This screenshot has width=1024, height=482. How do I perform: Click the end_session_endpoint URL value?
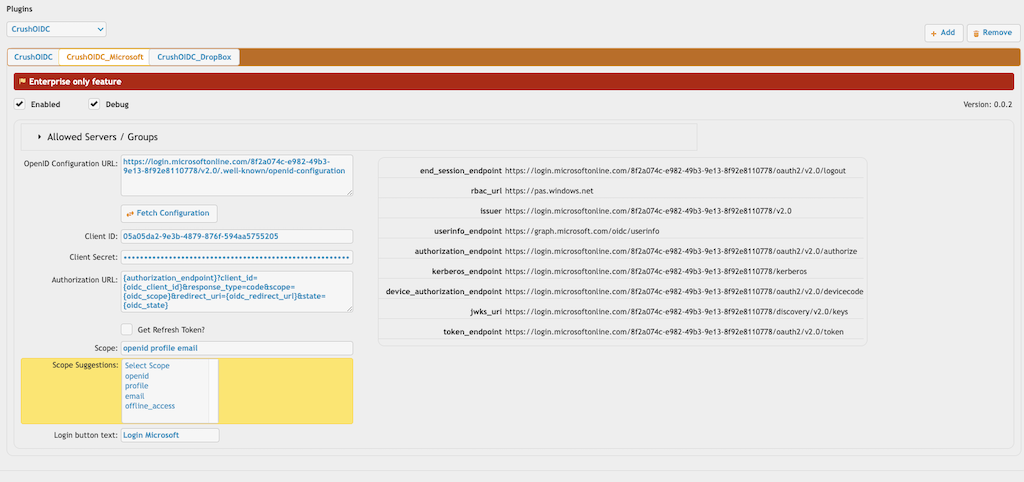(x=675, y=170)
